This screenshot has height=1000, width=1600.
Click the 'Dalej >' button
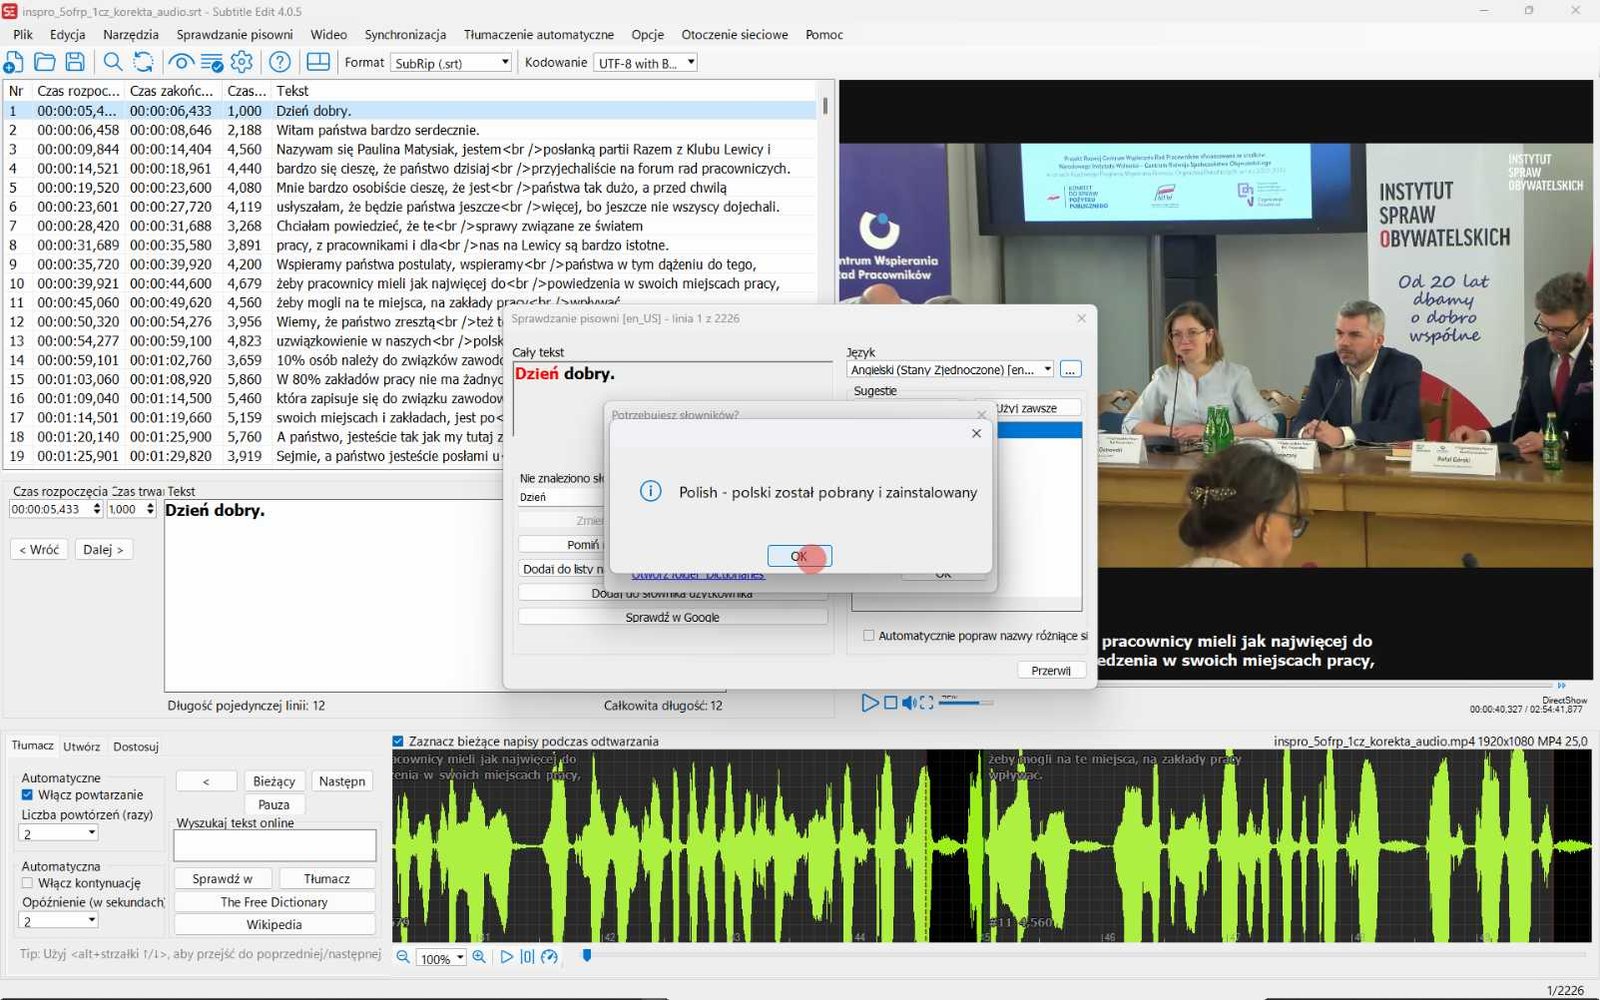tap(104, 549)
